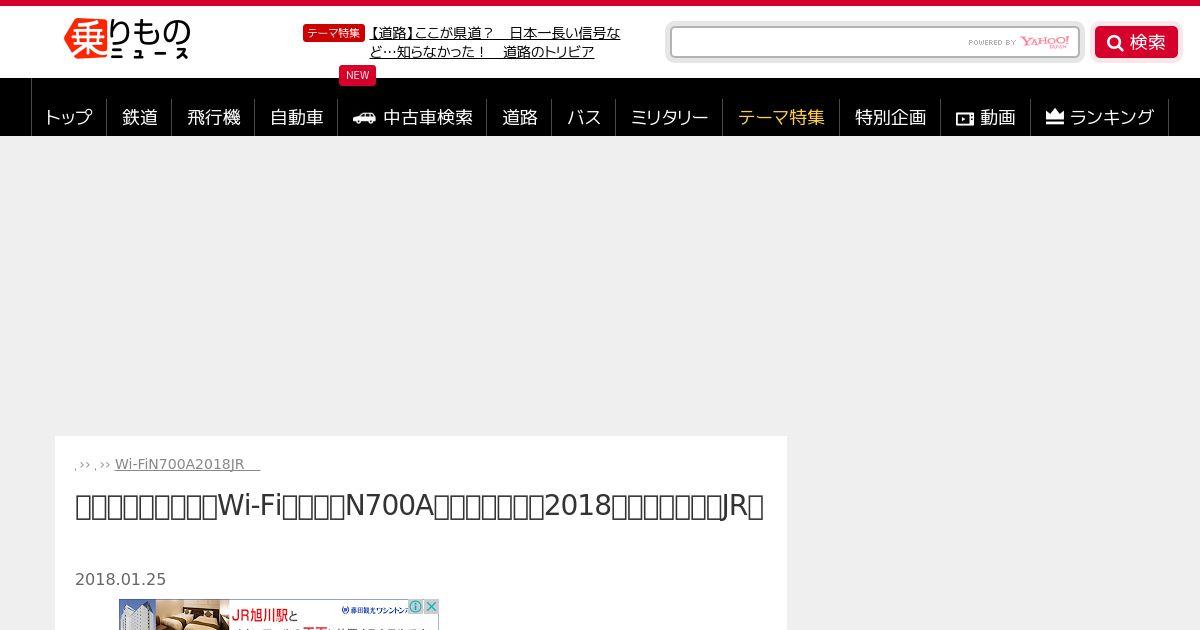The width and height of the screenshot is (1200, 630).
Task: Click the JR旭川駅 hotel ad banner
Action: pos(279,614)
